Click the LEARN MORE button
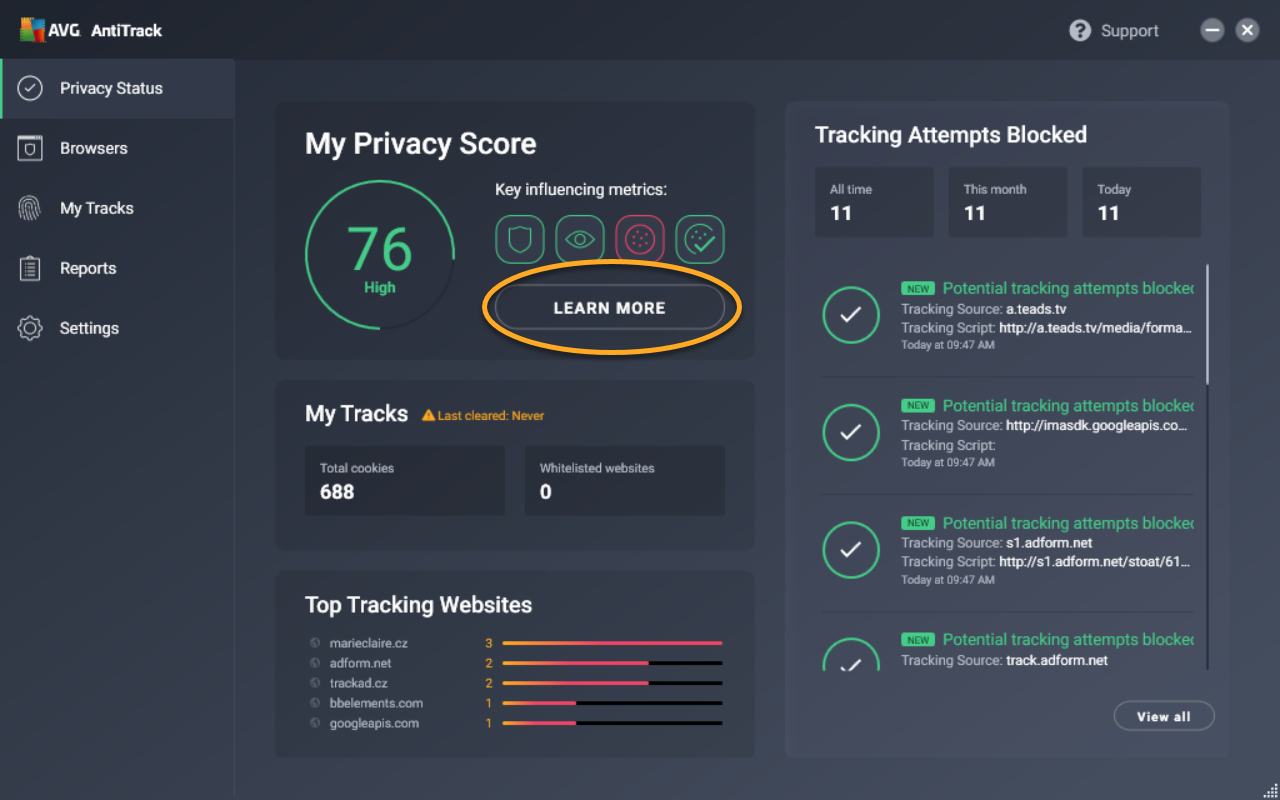 (610, 308)
